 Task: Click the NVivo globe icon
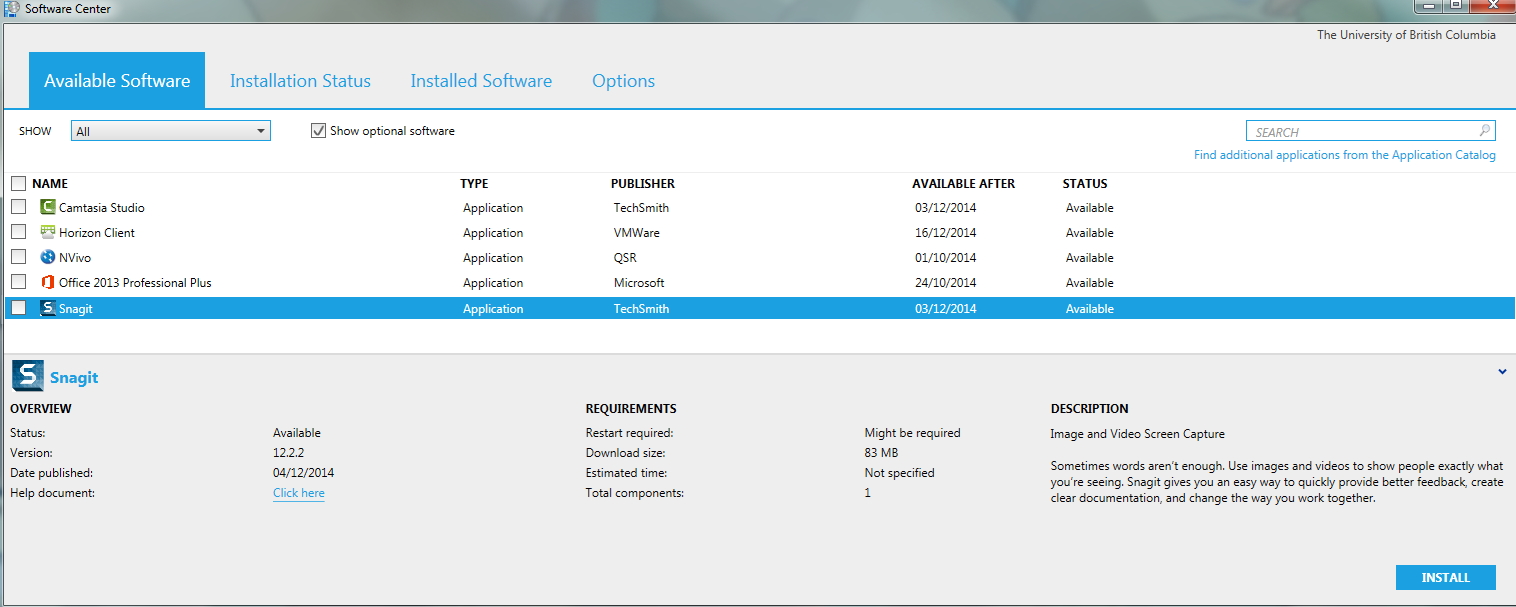coord(47,258)
